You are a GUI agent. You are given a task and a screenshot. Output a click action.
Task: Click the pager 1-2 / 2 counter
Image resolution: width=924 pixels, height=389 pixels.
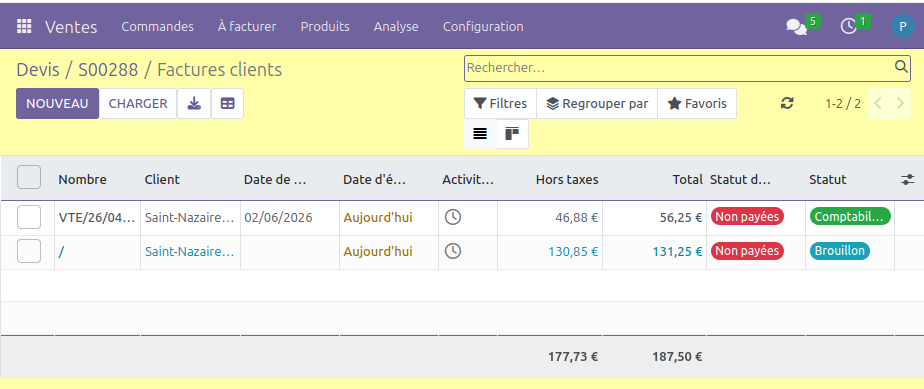click(843, 104)
